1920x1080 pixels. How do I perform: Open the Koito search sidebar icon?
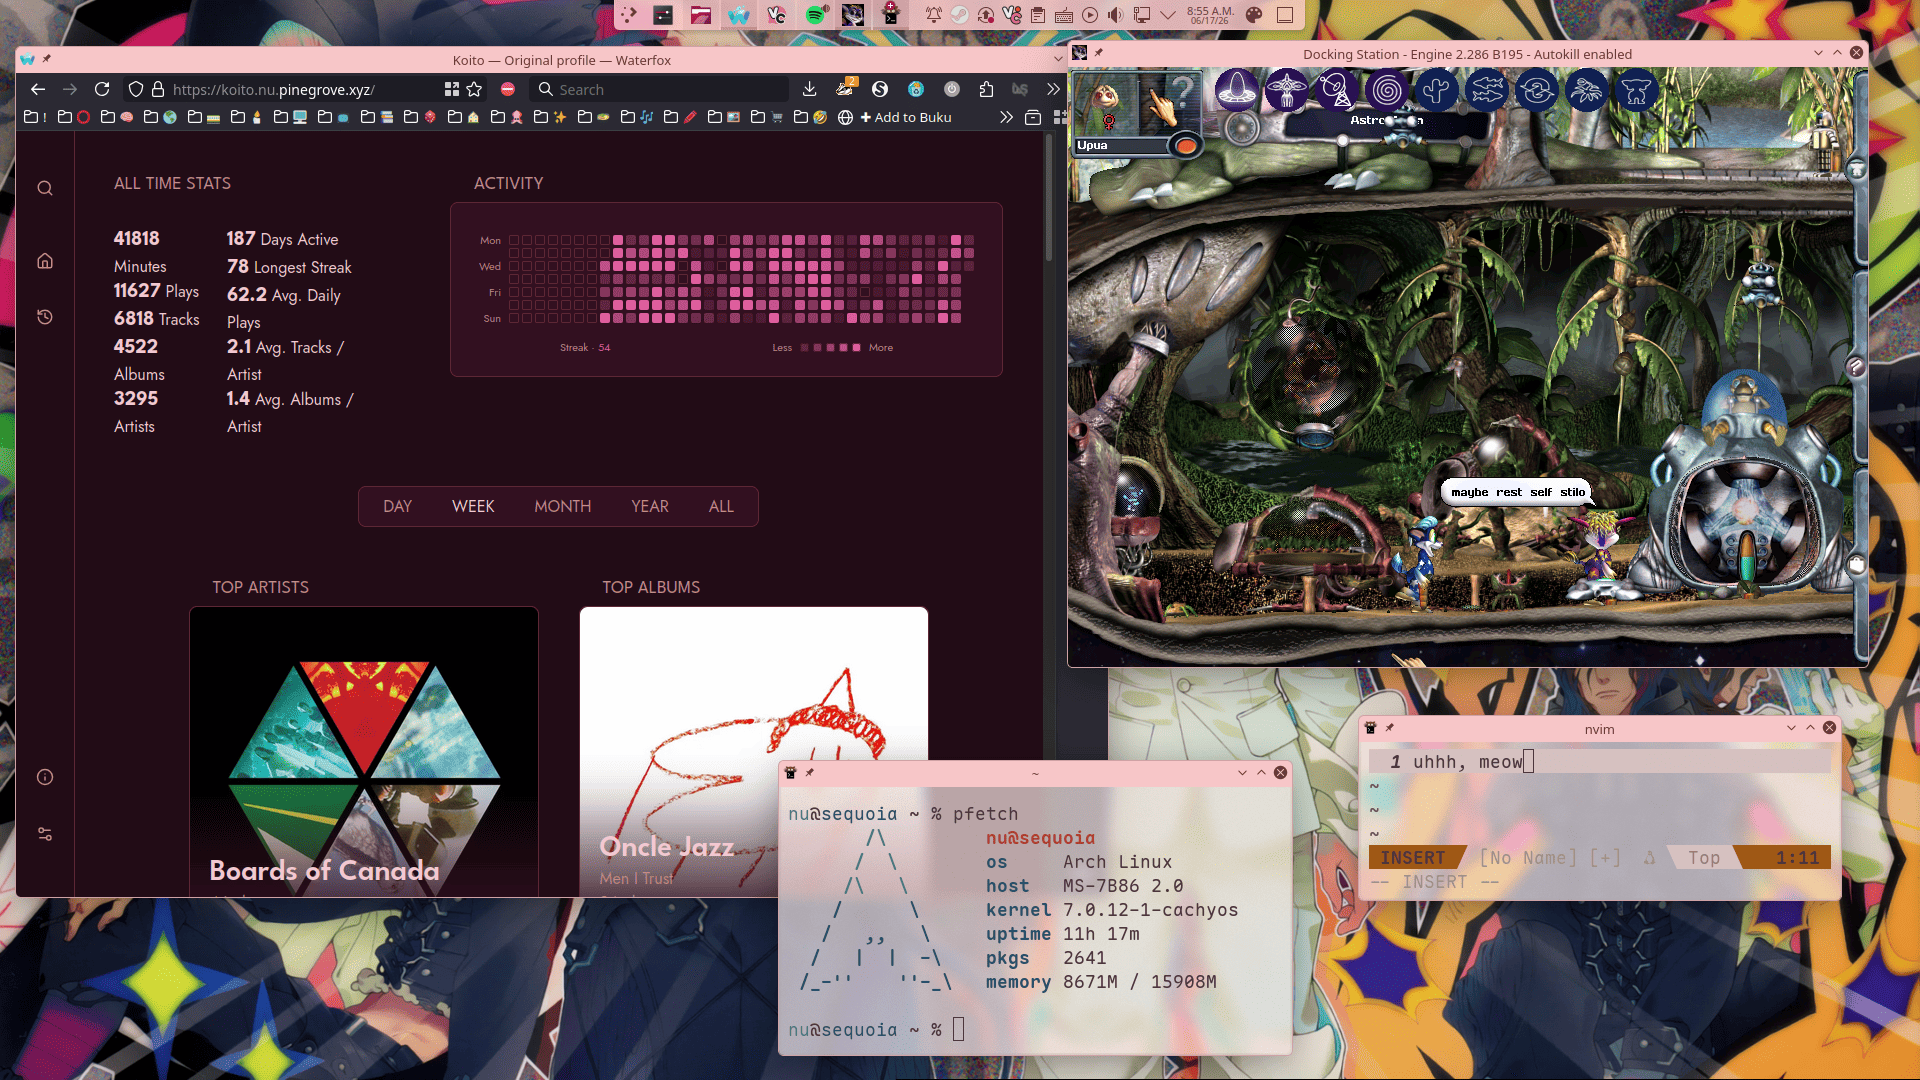tap(45, 189)
